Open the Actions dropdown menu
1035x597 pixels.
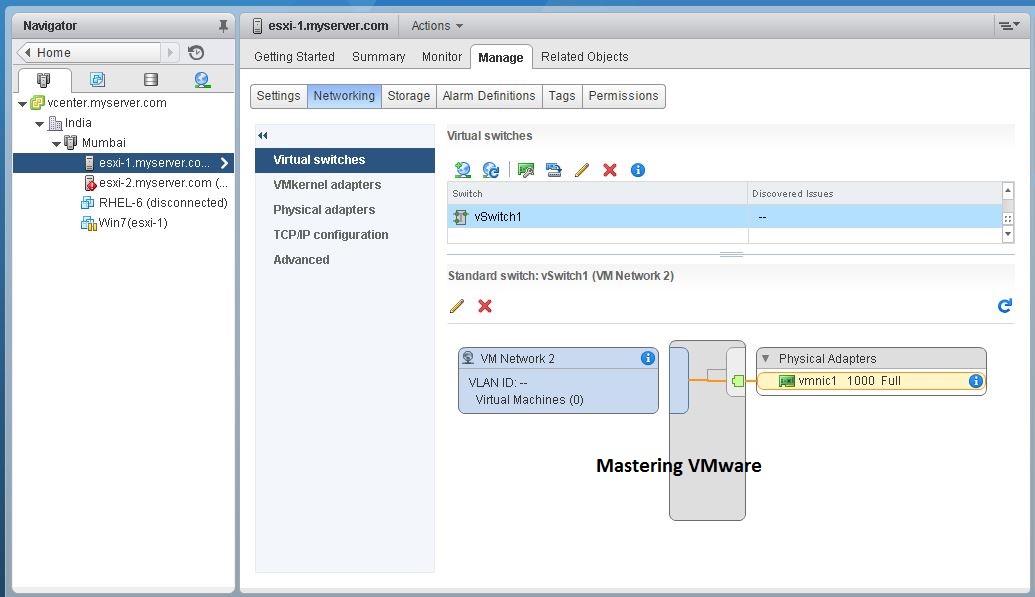click(437, 26)
